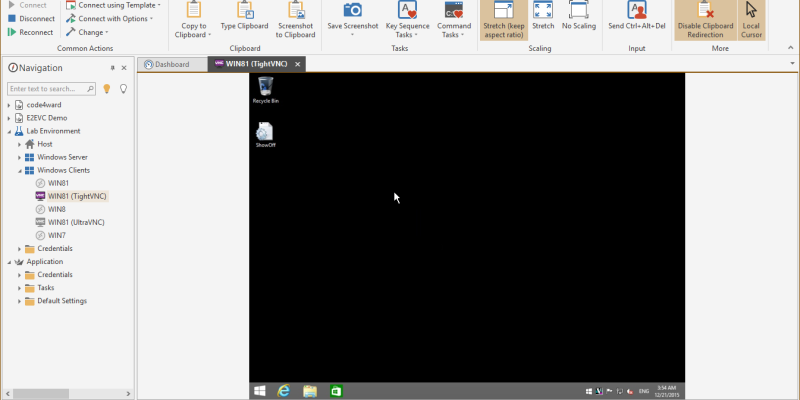
Task: Close the WIN81 (TightVNC) tab
Action: [298, 64]
